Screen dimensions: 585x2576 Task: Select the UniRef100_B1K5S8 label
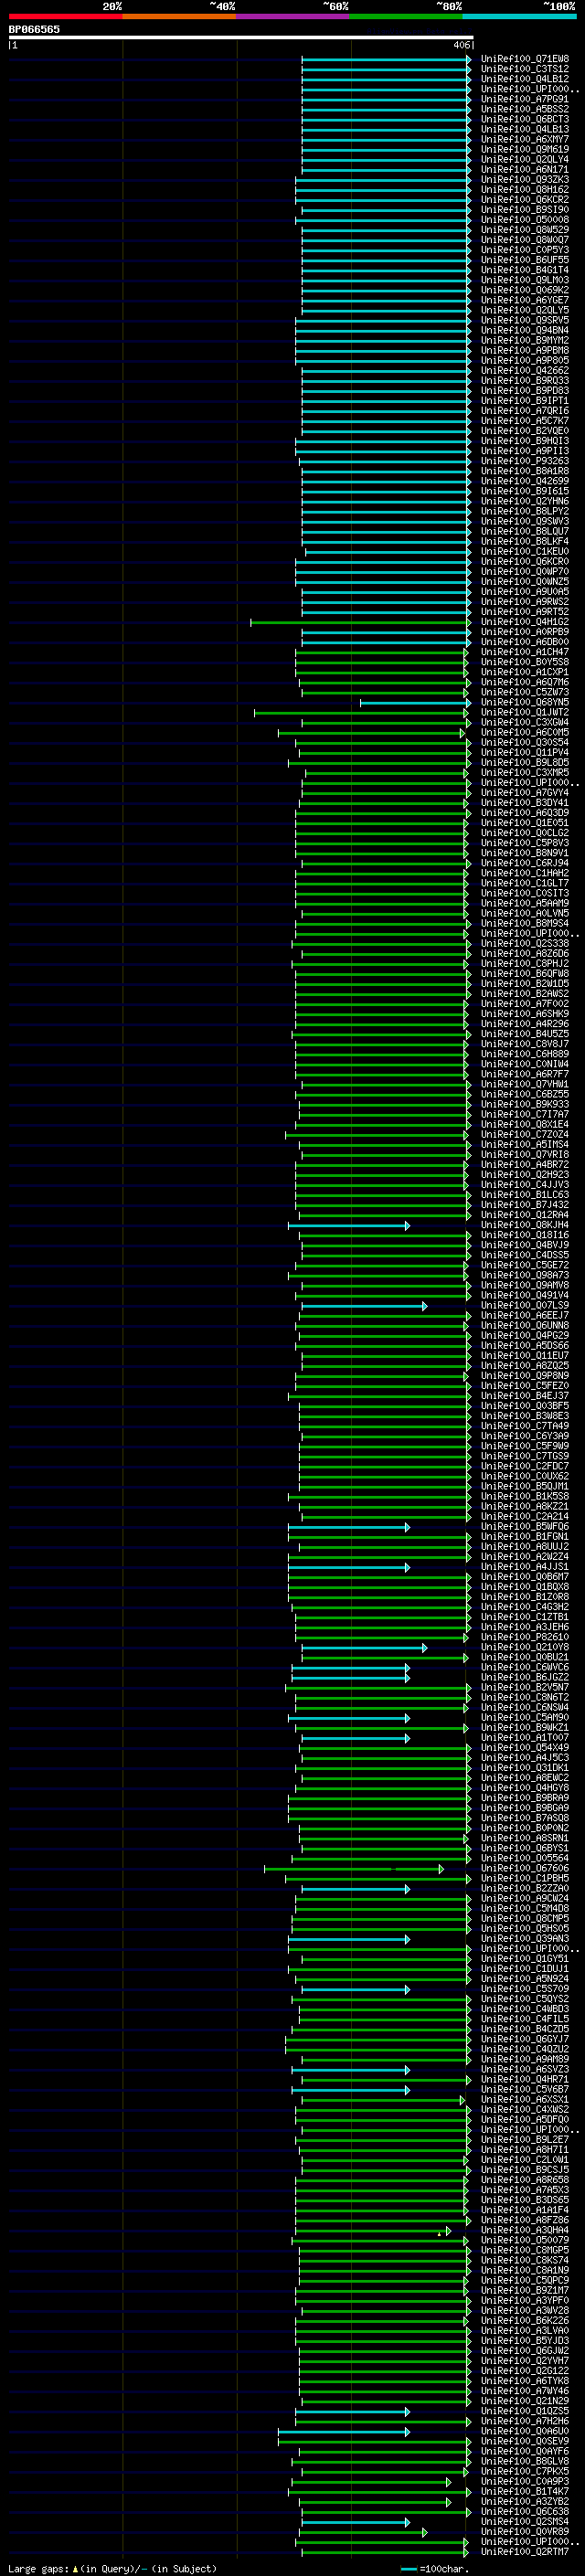coord(525,1496)
